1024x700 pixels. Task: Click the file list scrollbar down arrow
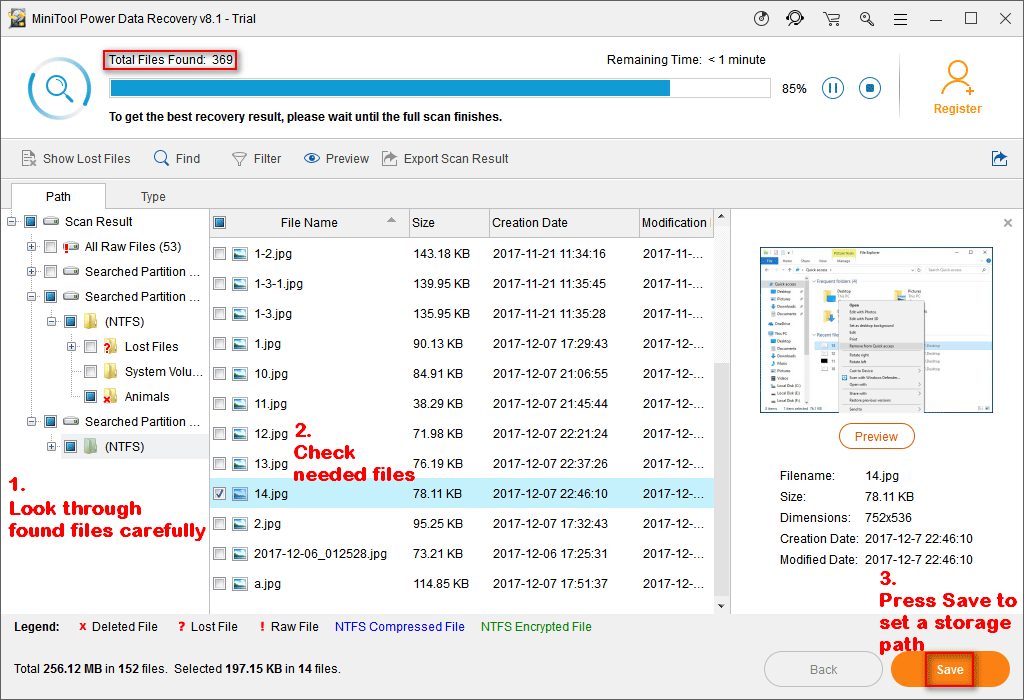coord(721,606)
